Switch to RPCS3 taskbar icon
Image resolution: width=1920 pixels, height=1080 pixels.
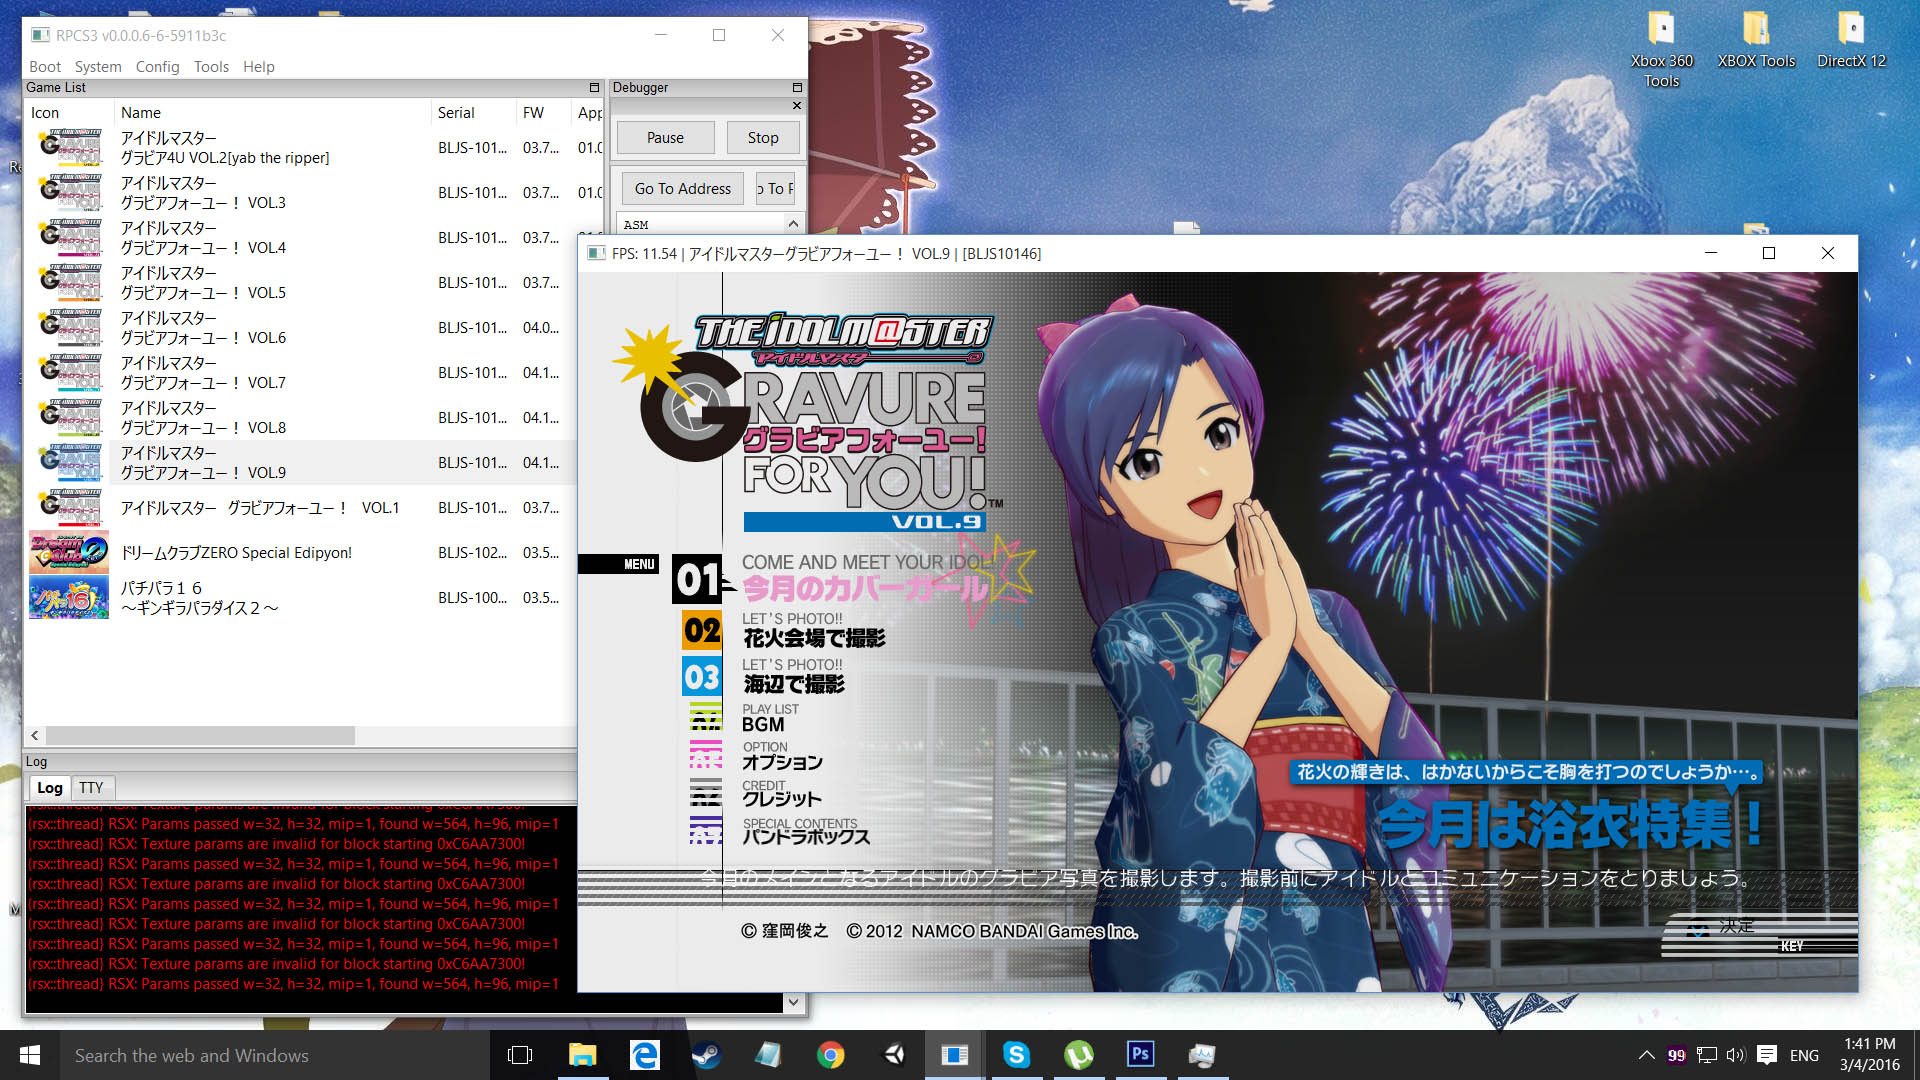(x=955, y=1055)
